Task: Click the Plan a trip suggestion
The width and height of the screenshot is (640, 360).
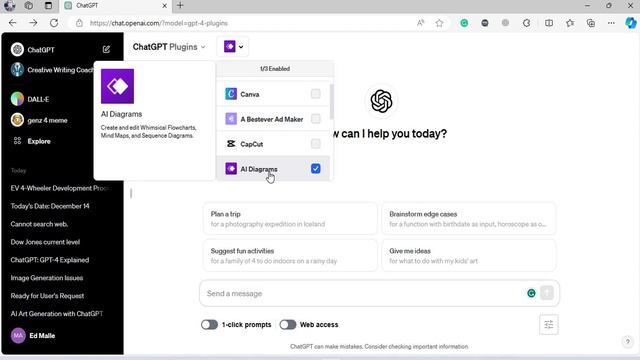Action: [x=290, y=219]
